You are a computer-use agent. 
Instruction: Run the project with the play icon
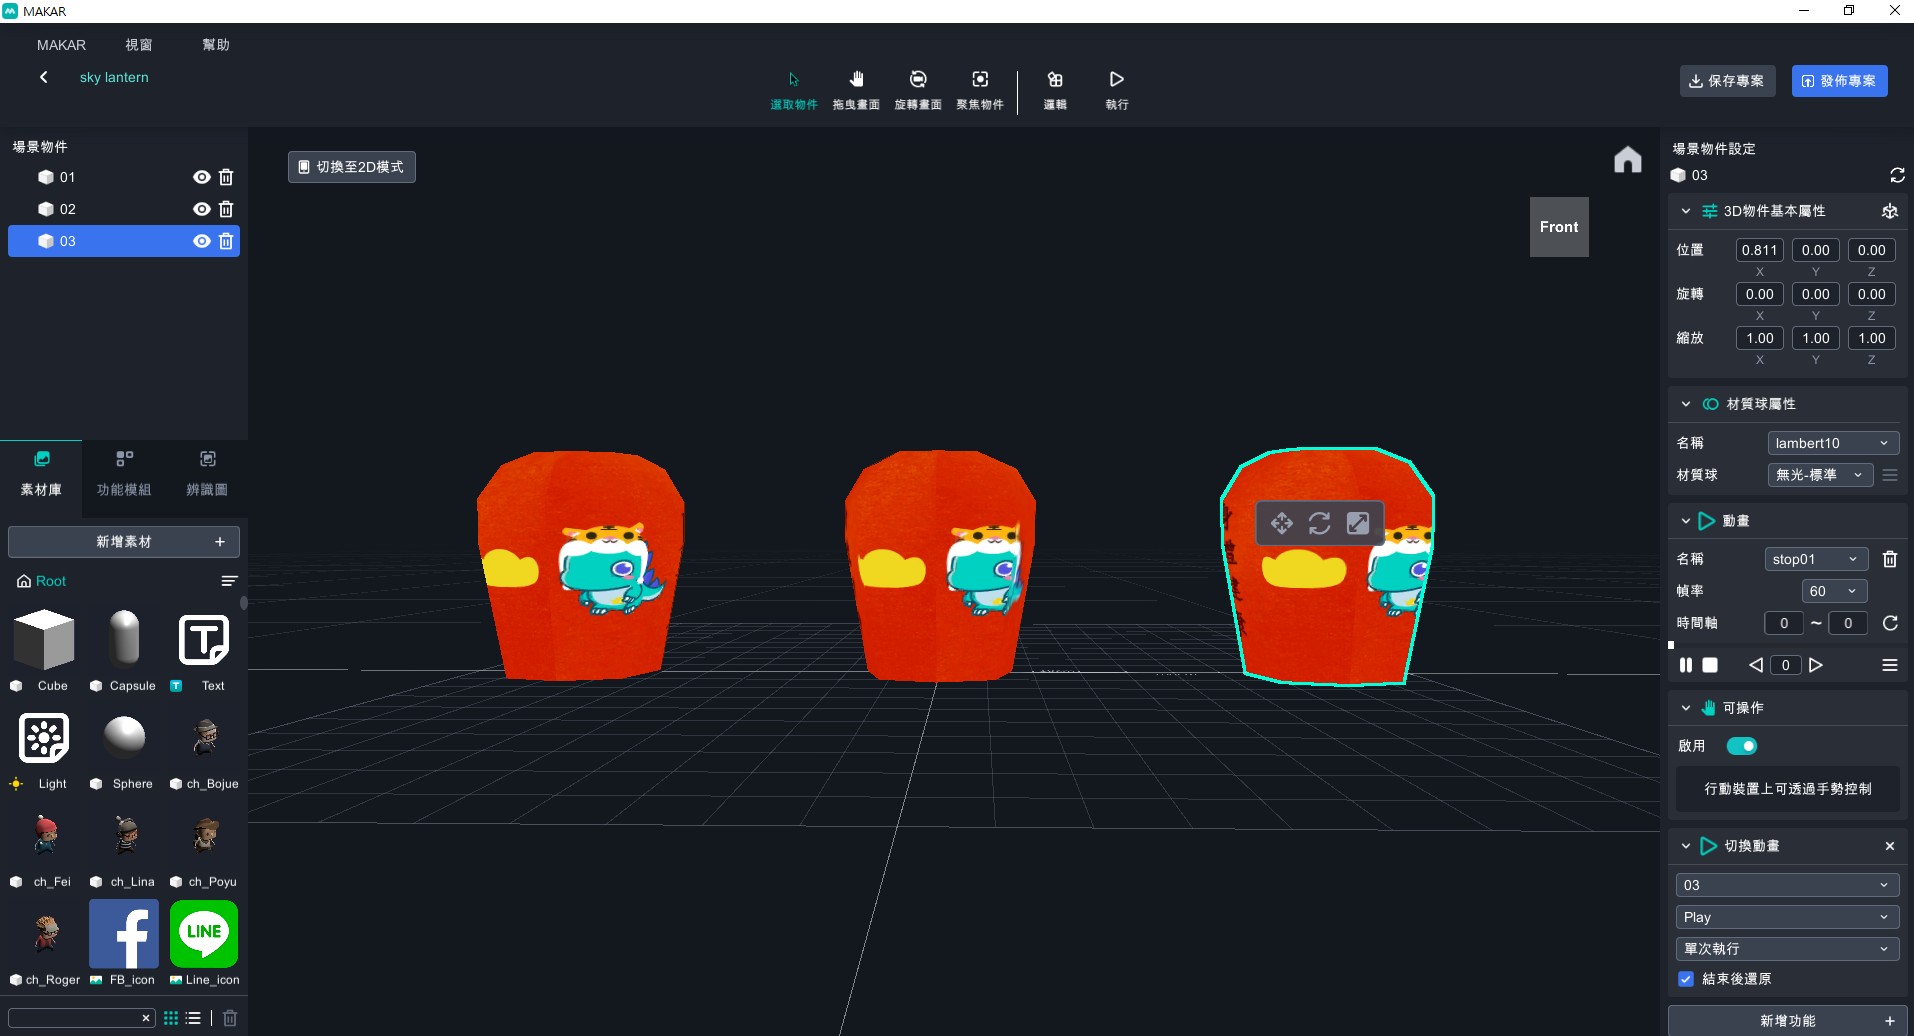1117,80
